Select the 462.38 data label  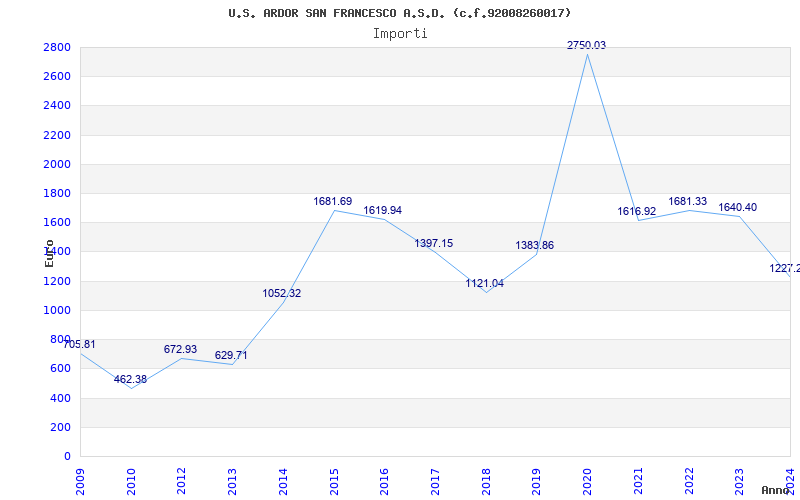[x=130, y=380]
